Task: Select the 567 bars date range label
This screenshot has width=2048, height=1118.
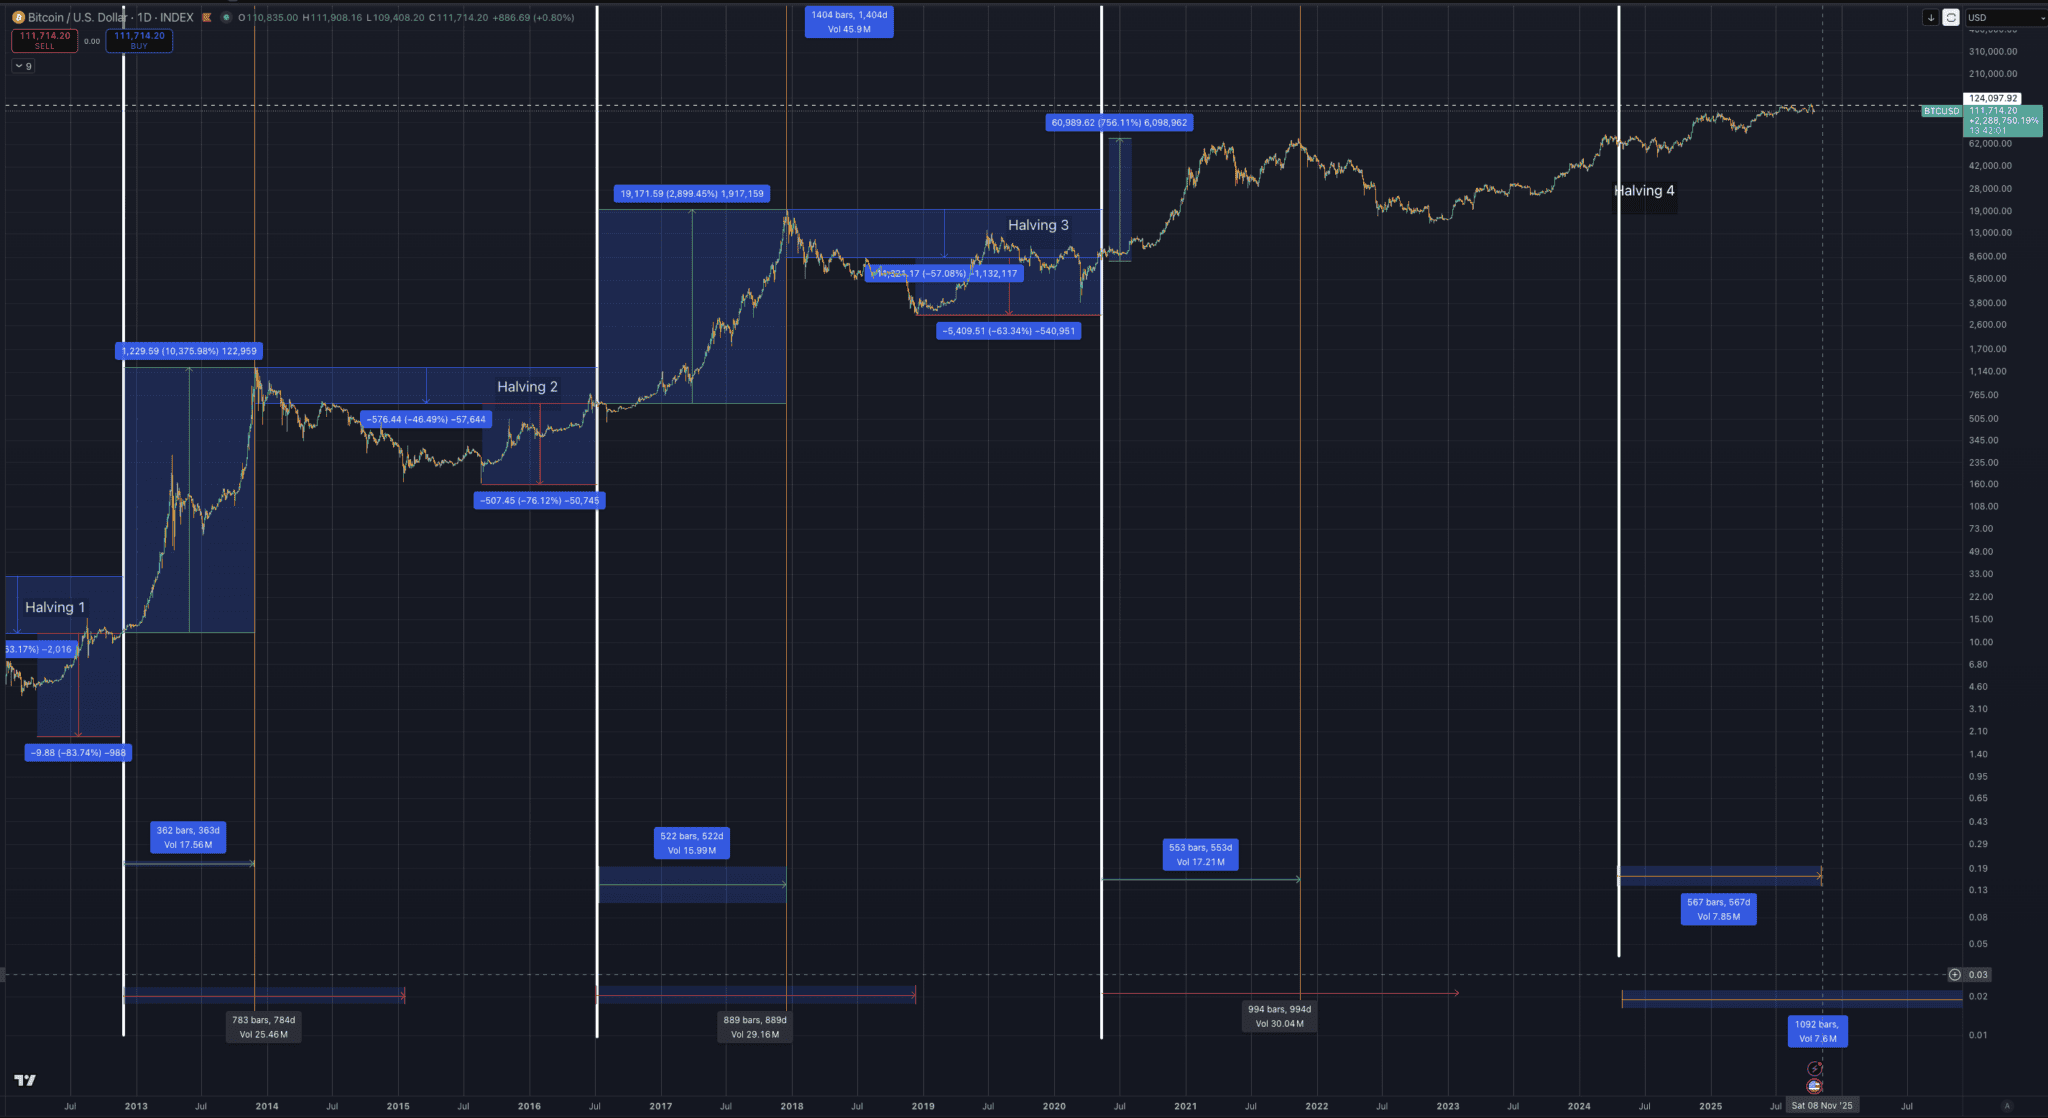Action: tap(1718, 909)
